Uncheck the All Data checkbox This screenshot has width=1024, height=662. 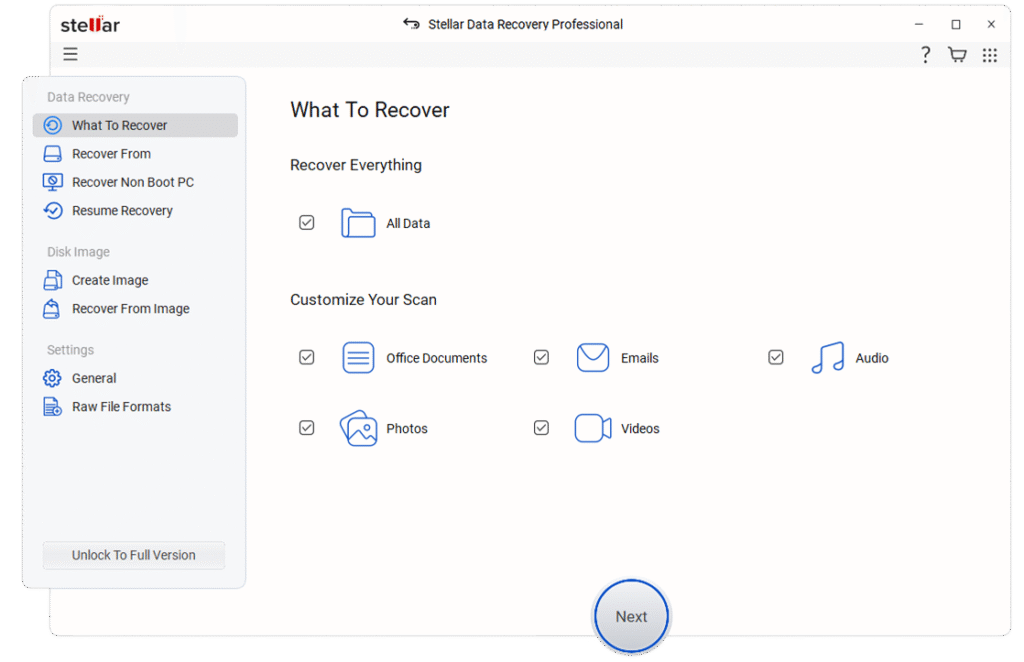307,223
